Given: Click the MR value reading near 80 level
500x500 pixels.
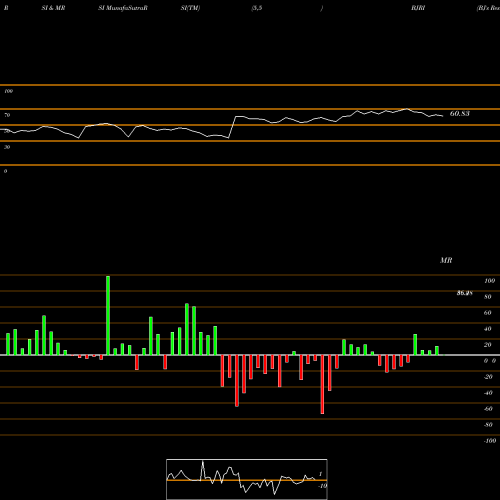Looking at the screenshot, I should pyautogui.click(x=465, y=293).
